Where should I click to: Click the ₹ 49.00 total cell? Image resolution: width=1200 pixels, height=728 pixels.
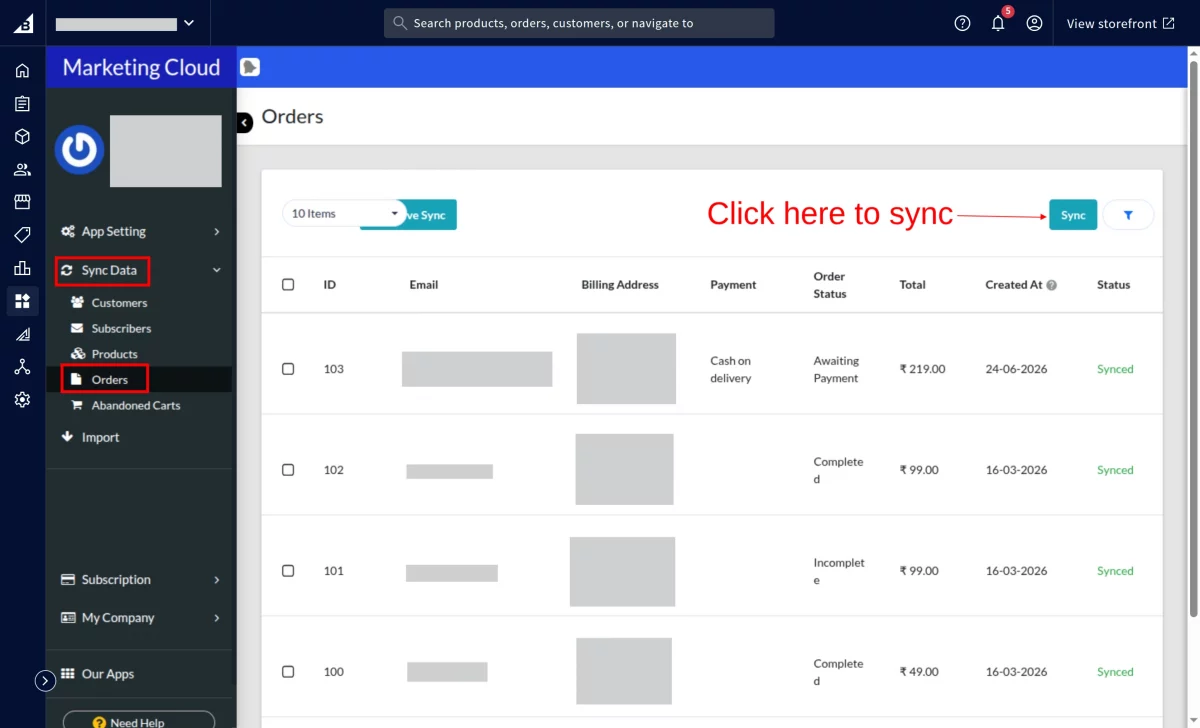pos(919,672)
